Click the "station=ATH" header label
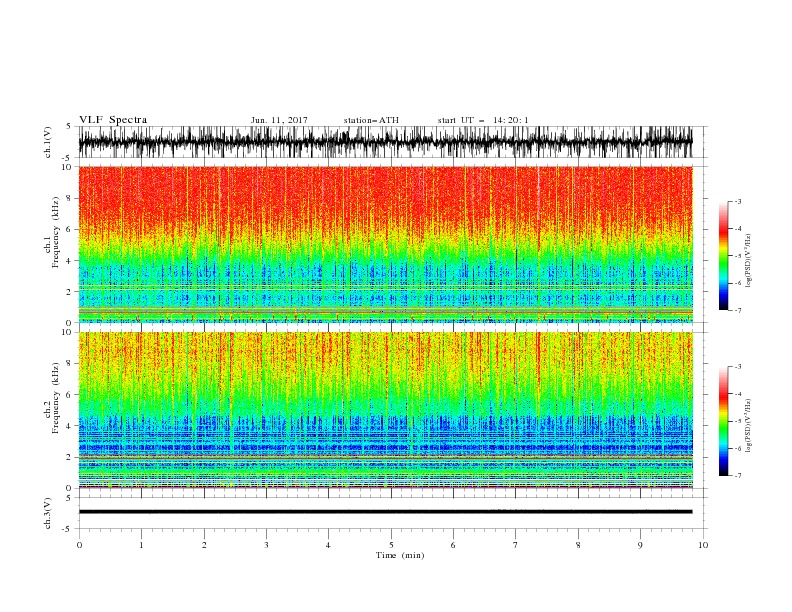Image resolution: width=792 pixels, height=612 pixels. 371,120
